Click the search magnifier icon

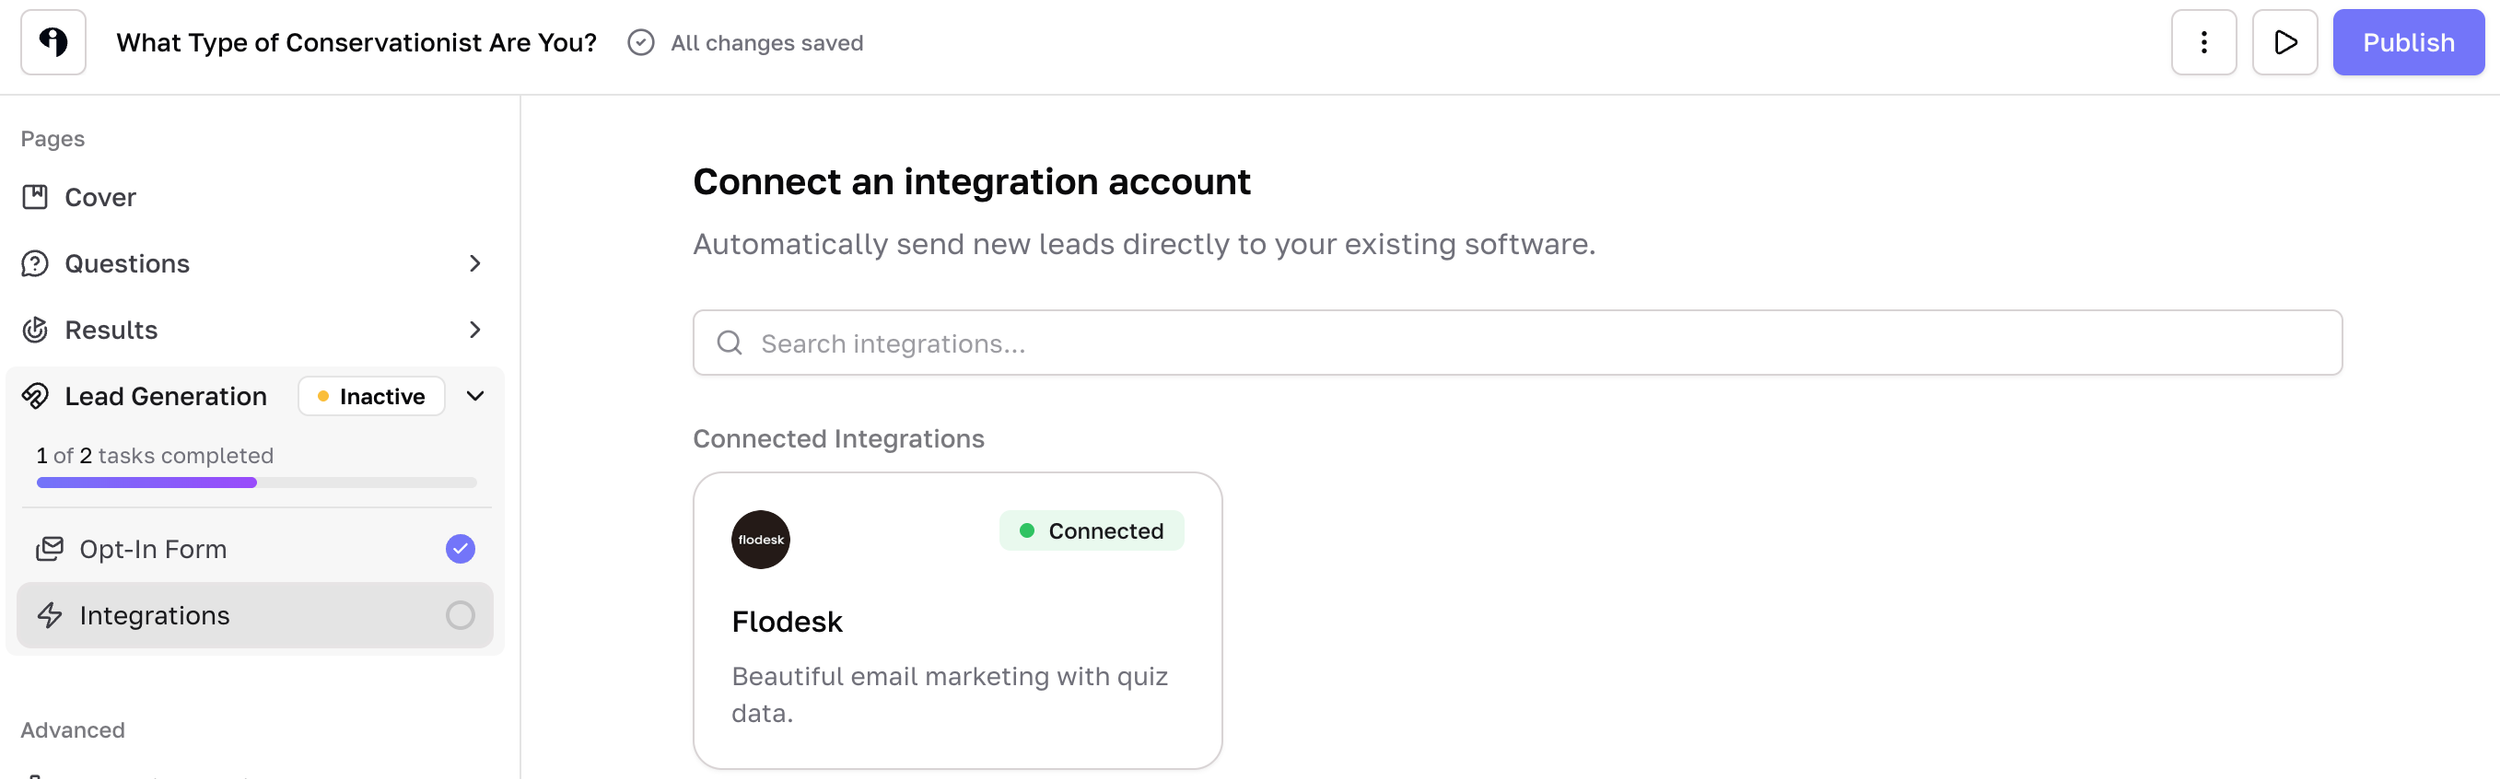[730, 343]
